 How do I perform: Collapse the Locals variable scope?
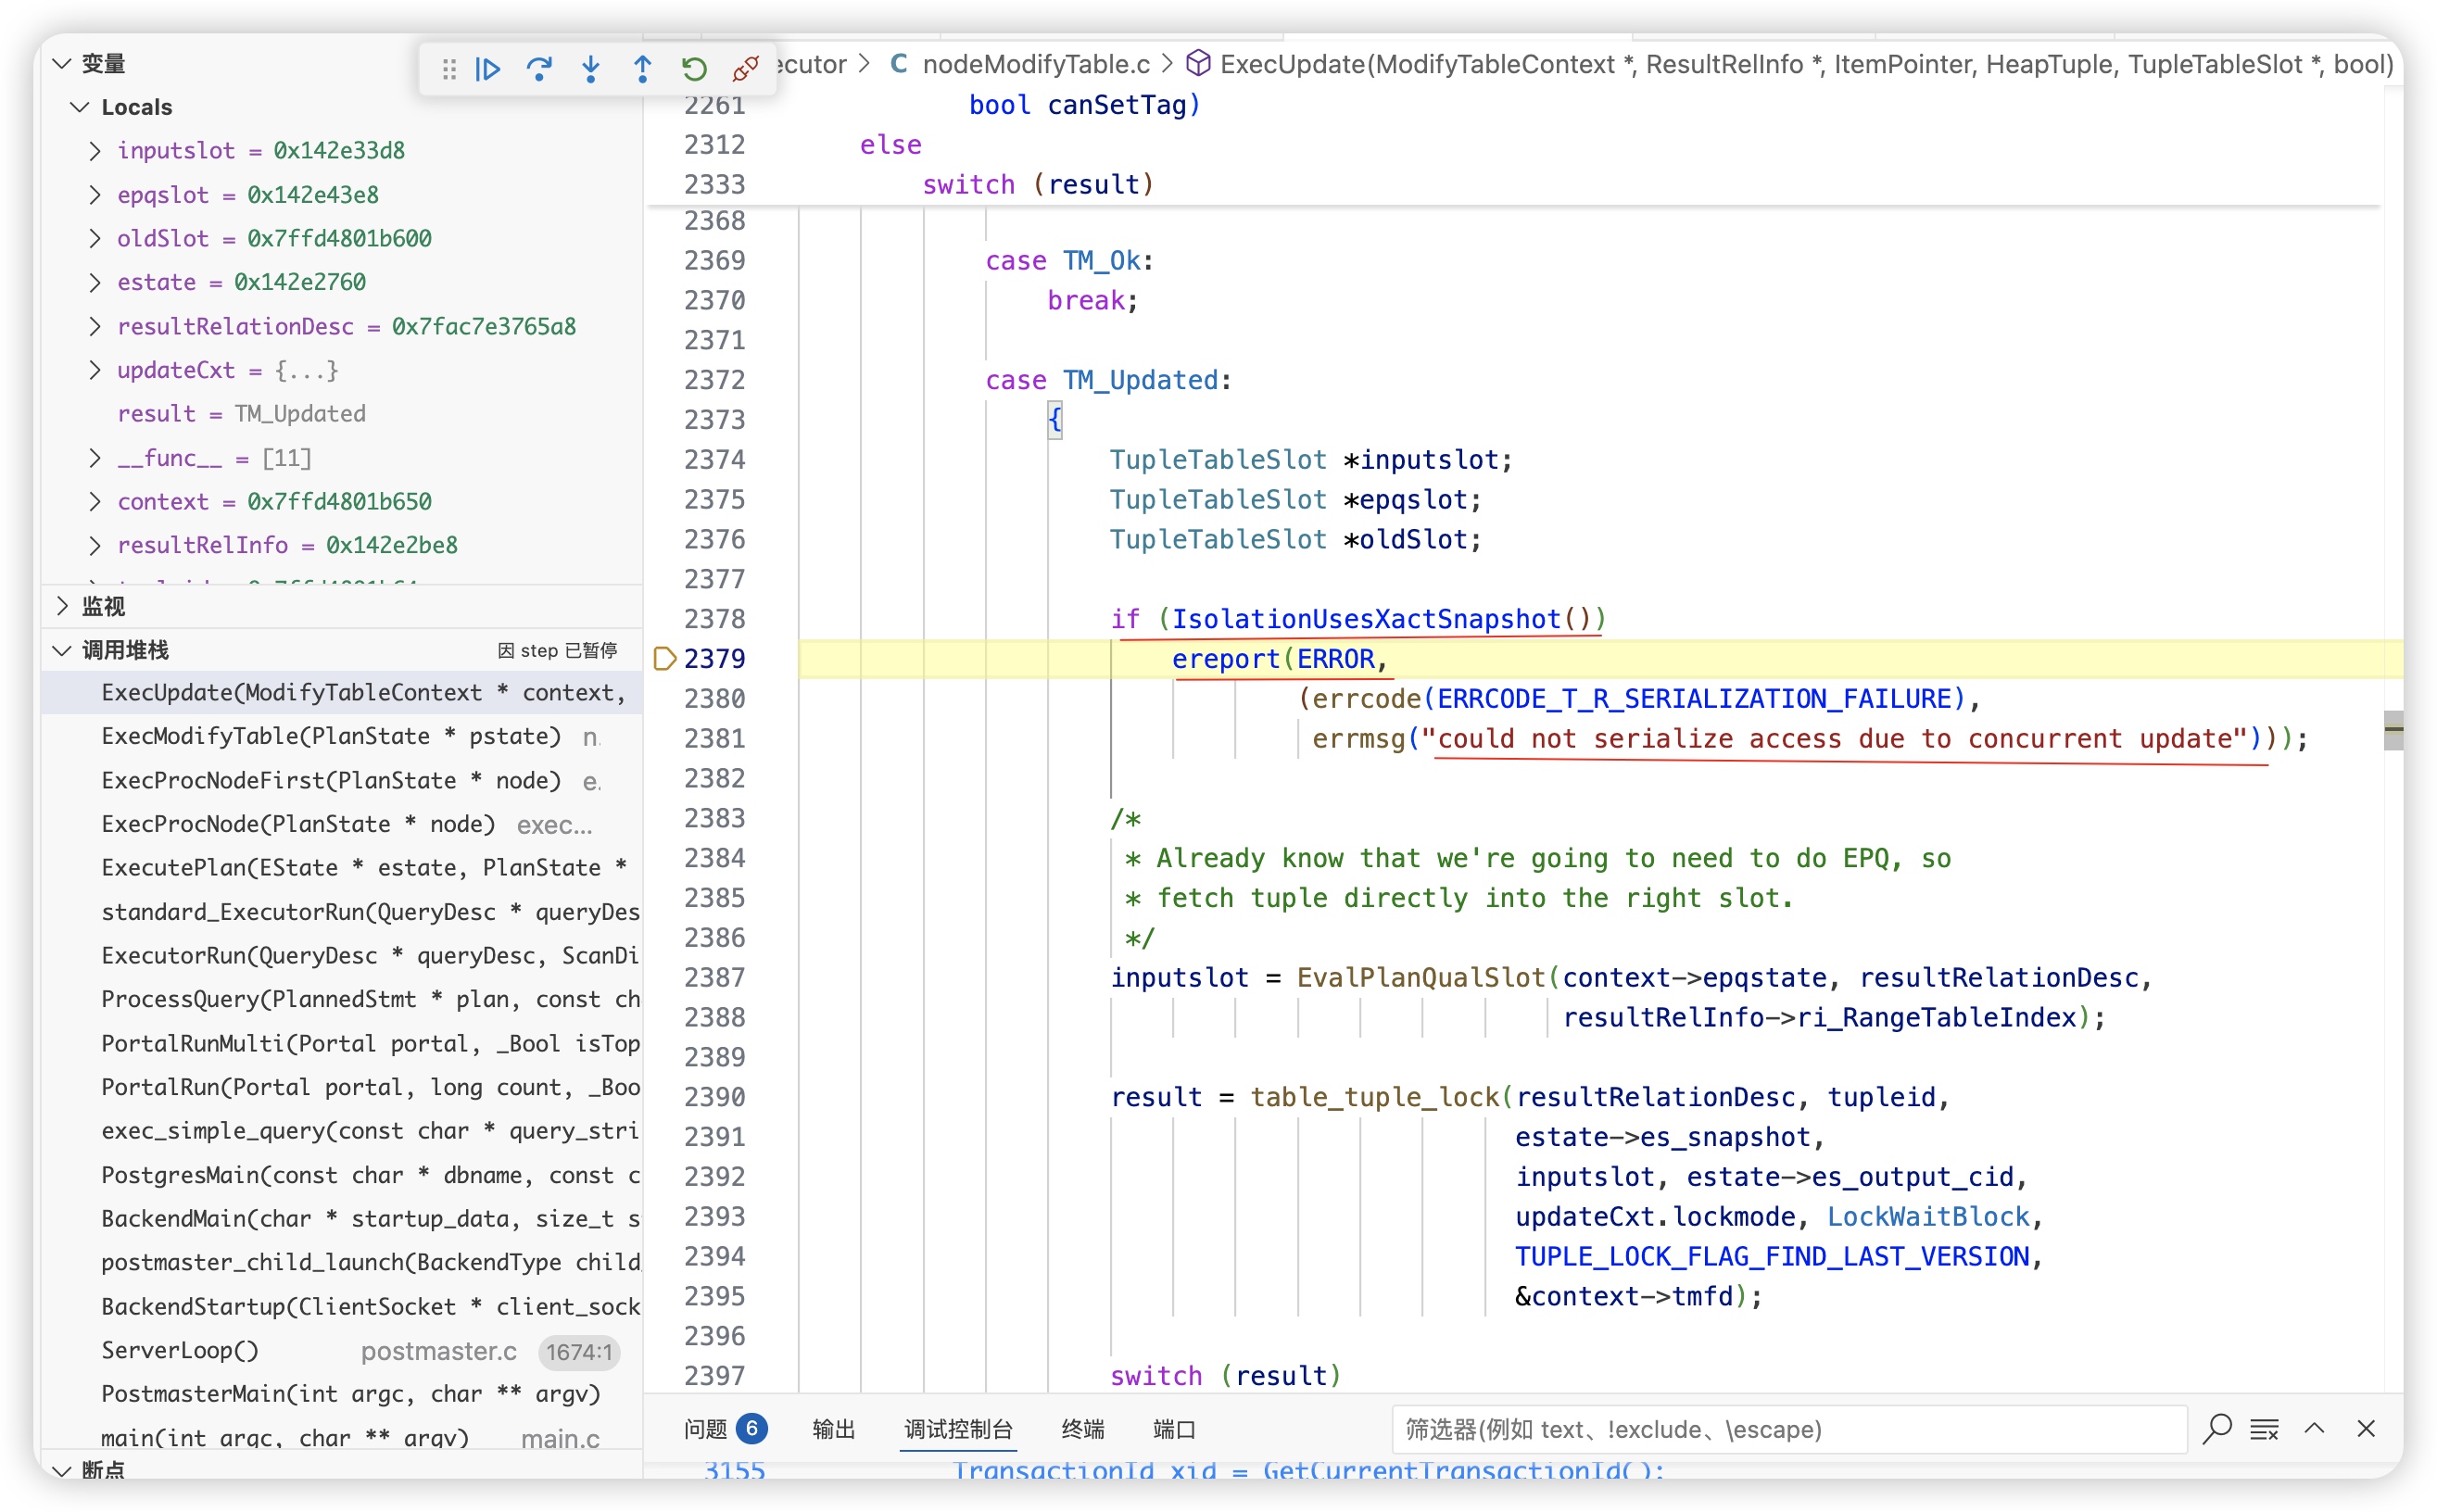pos(80,107)
